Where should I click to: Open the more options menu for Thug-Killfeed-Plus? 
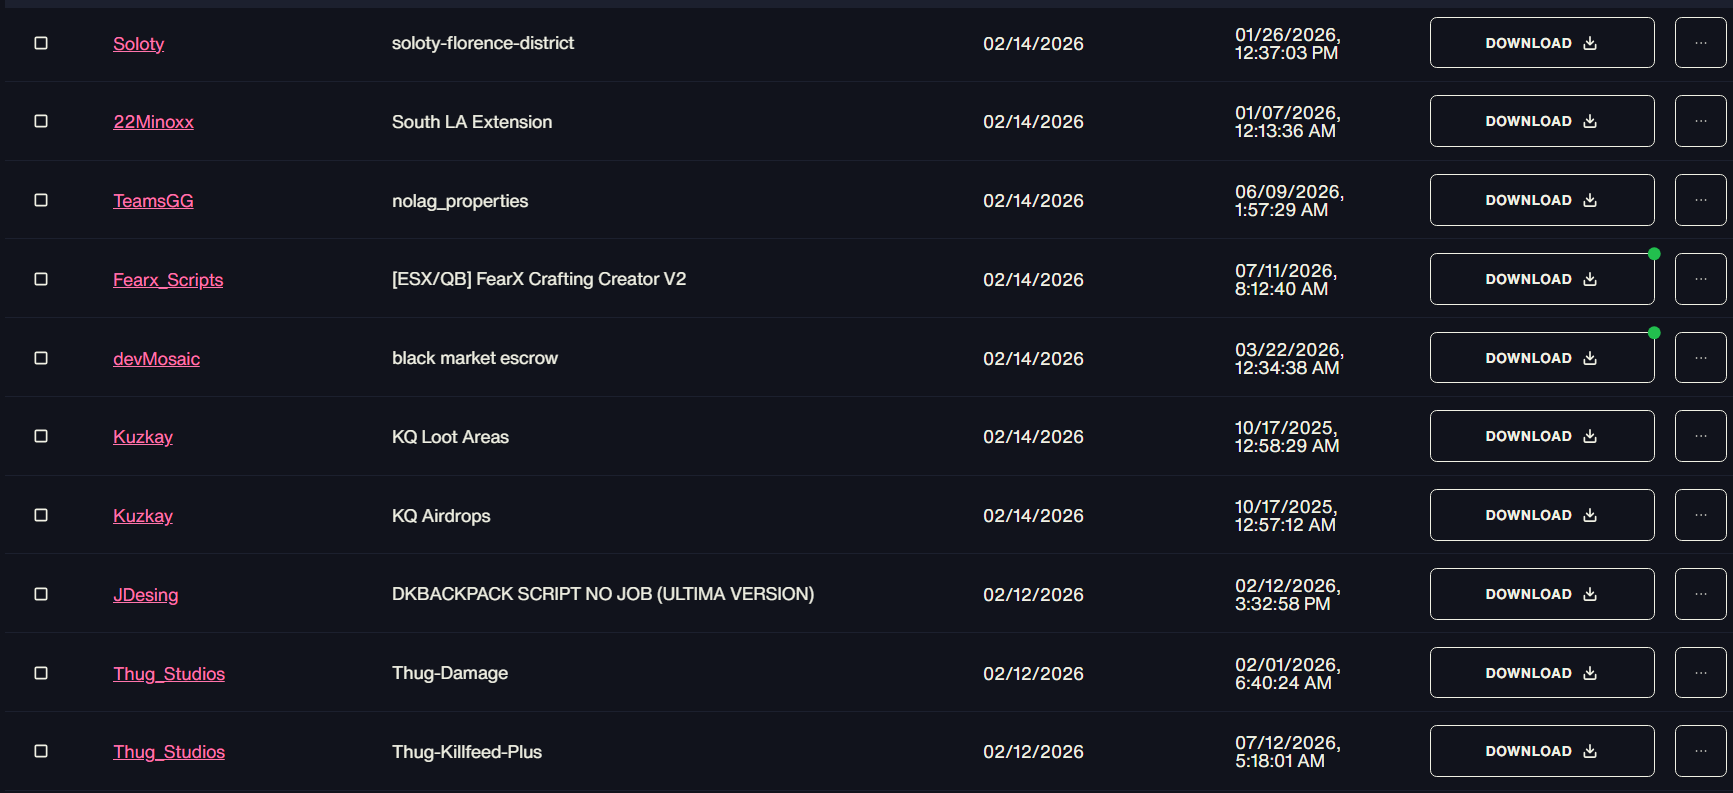1700,751
